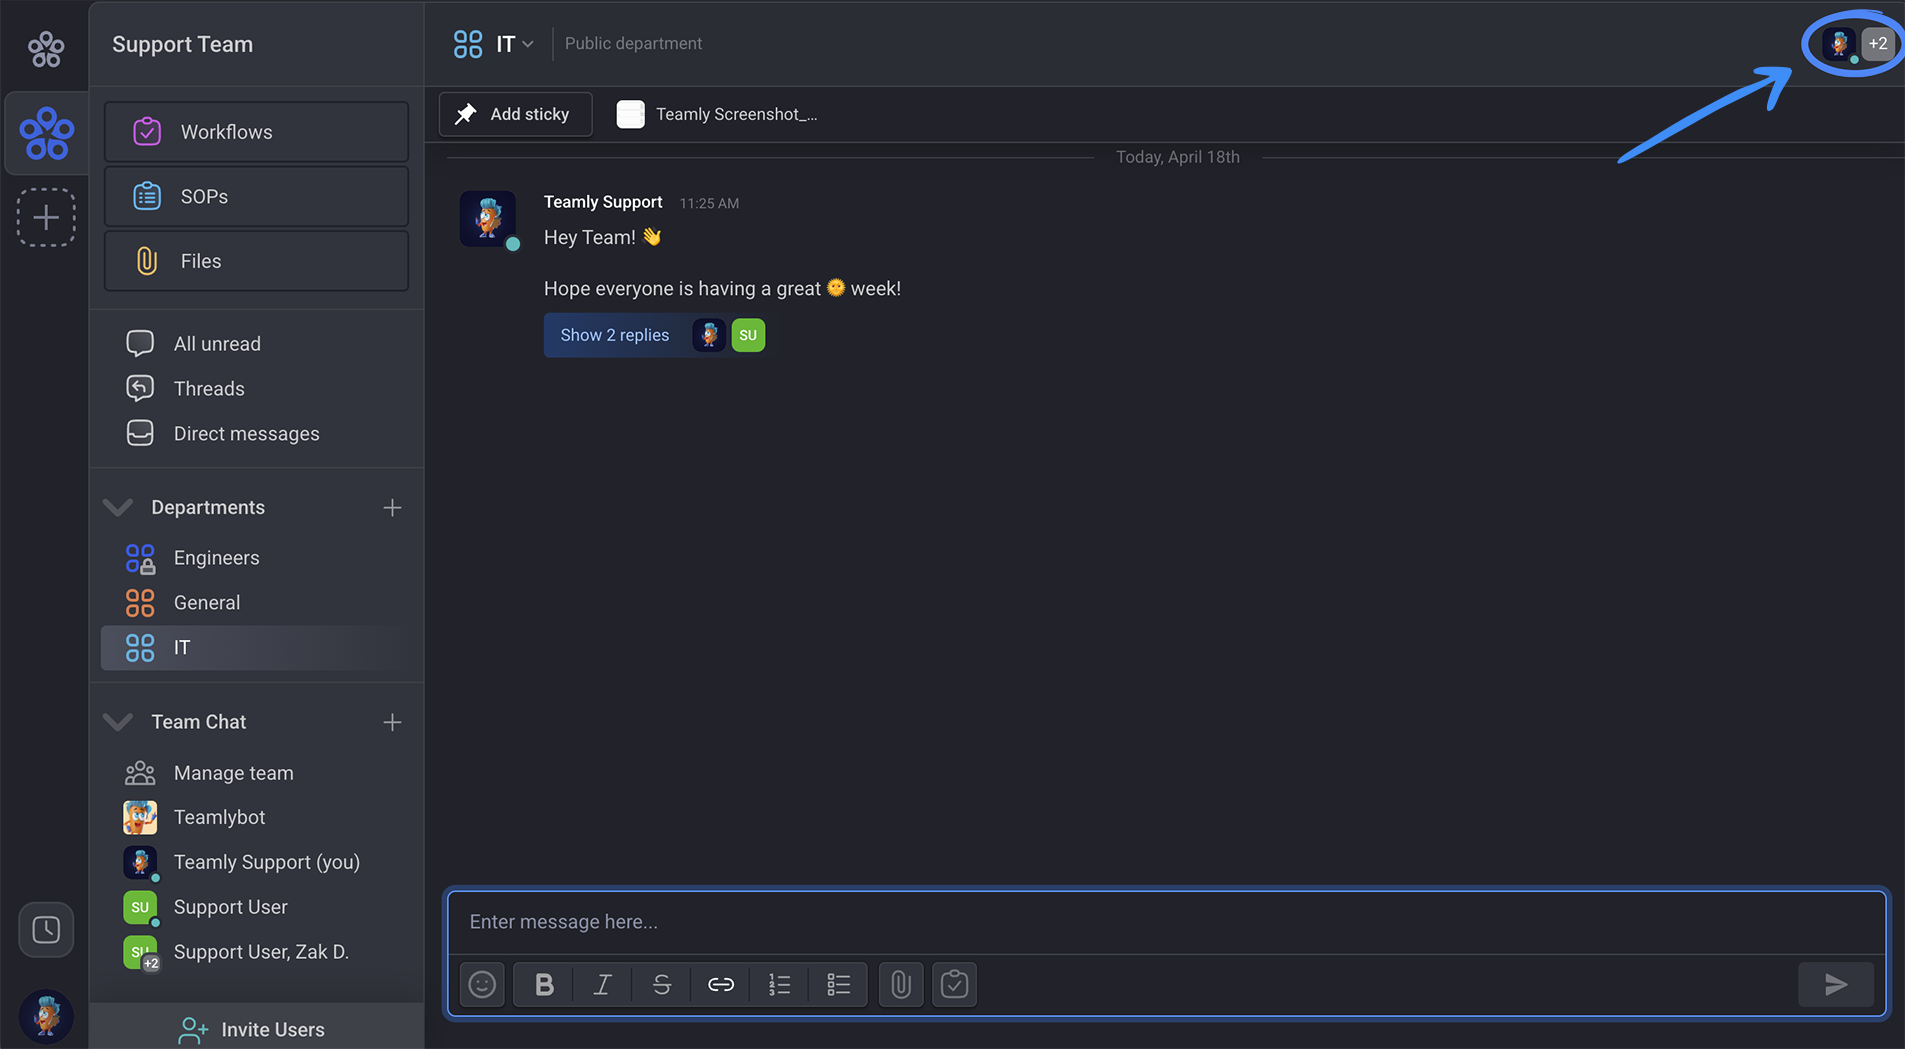Select the IT department in sidebar
Image resolution: width=1905 pixels, height=1049 pixels.
click(x=256, y=648)
